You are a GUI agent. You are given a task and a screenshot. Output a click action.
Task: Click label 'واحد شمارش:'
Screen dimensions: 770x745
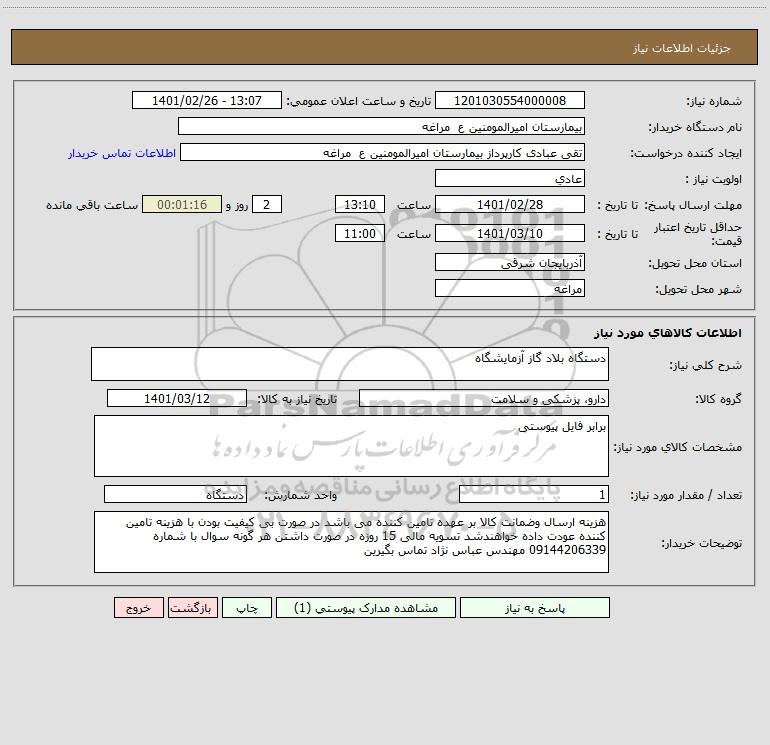[x=301, y=495]
